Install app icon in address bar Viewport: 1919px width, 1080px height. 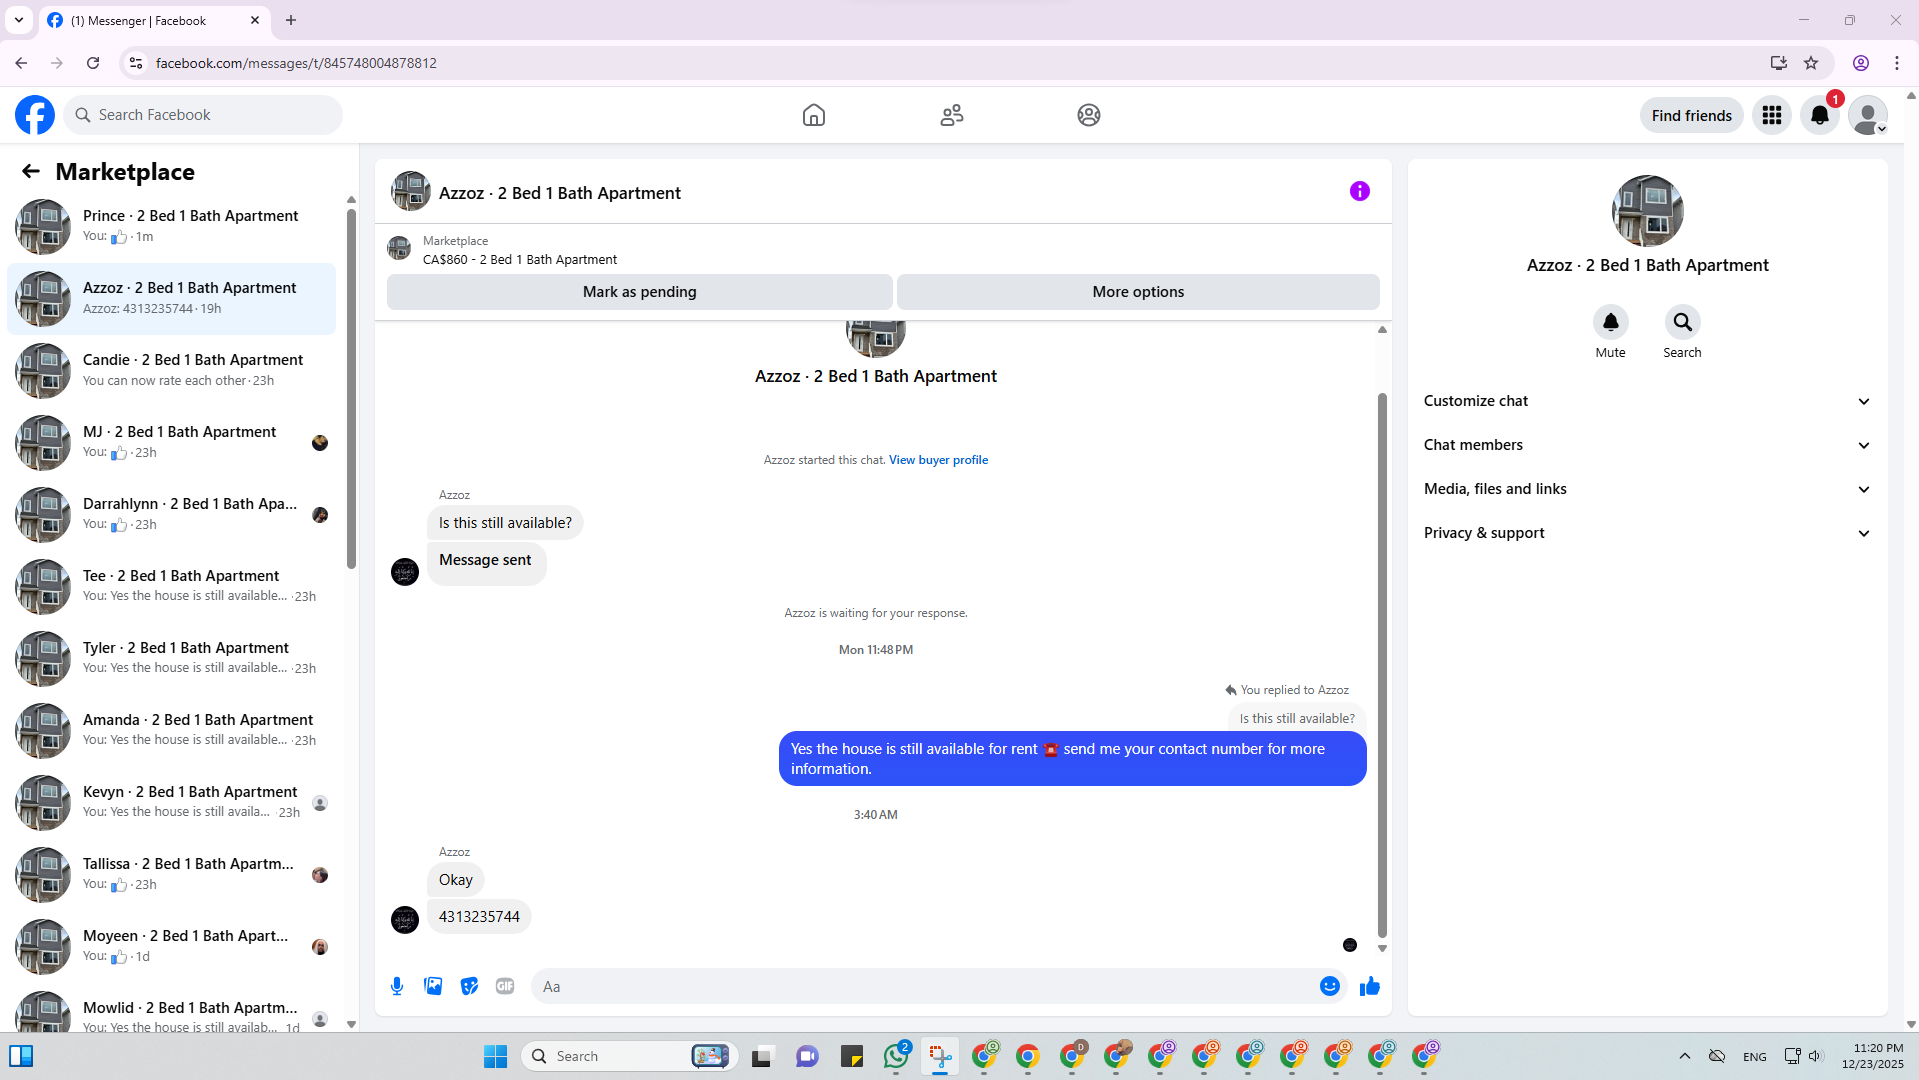click(1778, 63)
